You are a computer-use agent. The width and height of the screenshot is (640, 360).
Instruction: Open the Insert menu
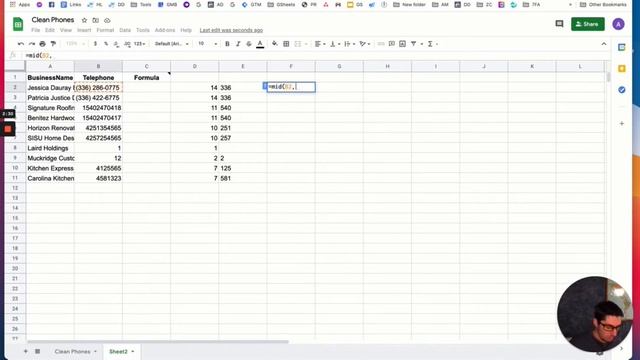[84, 30]
